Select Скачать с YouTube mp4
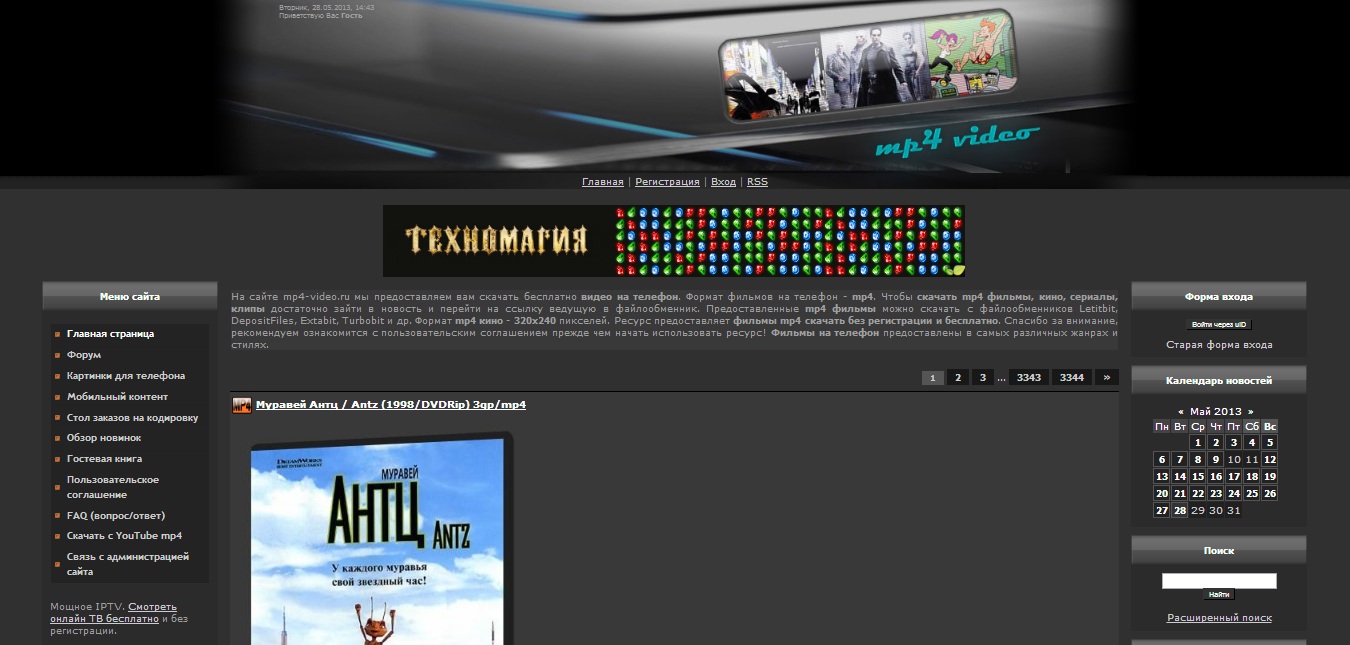Screen dimensions: 1350x645 click(x=125, y=536)
